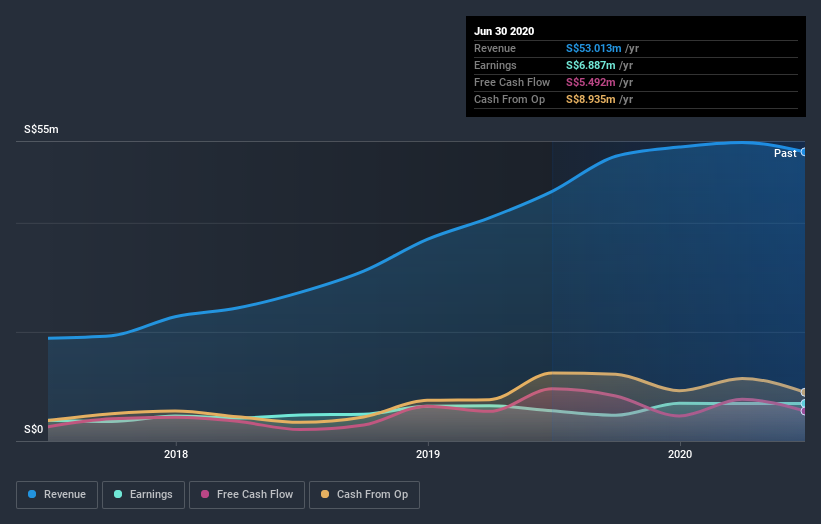Click the S$6.887m earnings value

tap(591, 65)
